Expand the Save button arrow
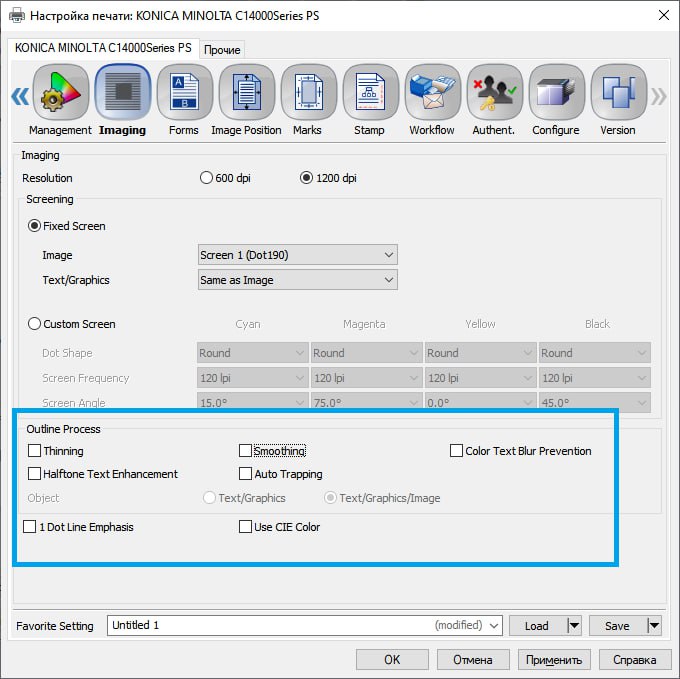680x679 pixels. coord(654,626)
